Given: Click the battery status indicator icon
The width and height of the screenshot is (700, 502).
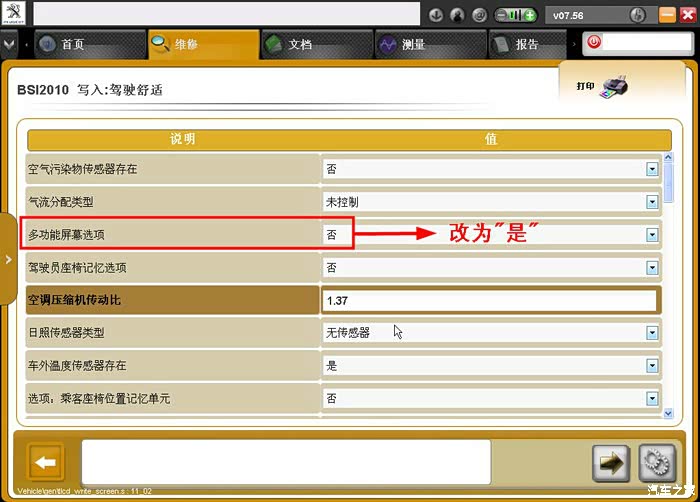Looking at the screenshot, I should pyautogui.click(x=516, y=15).
